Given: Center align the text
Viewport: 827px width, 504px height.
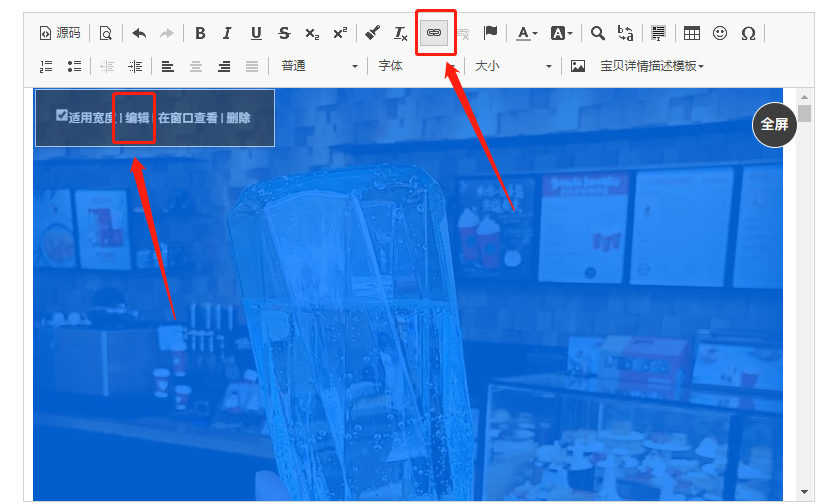Looking at the screenshot, I should tap(196, 66).
